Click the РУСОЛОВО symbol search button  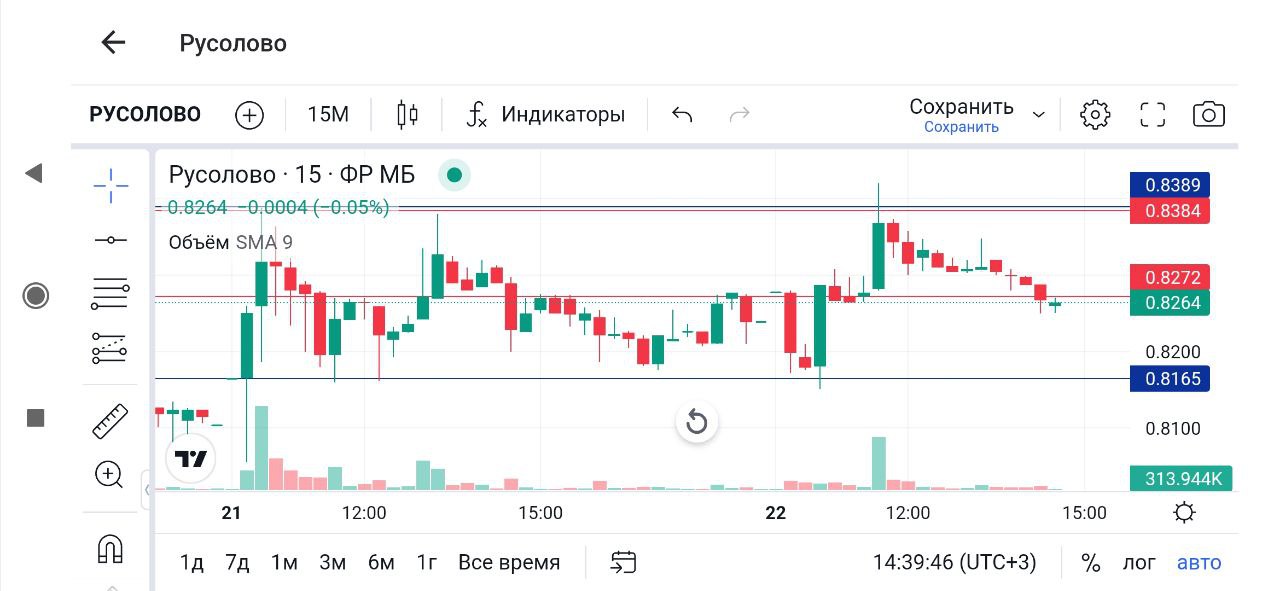(145, 115)
